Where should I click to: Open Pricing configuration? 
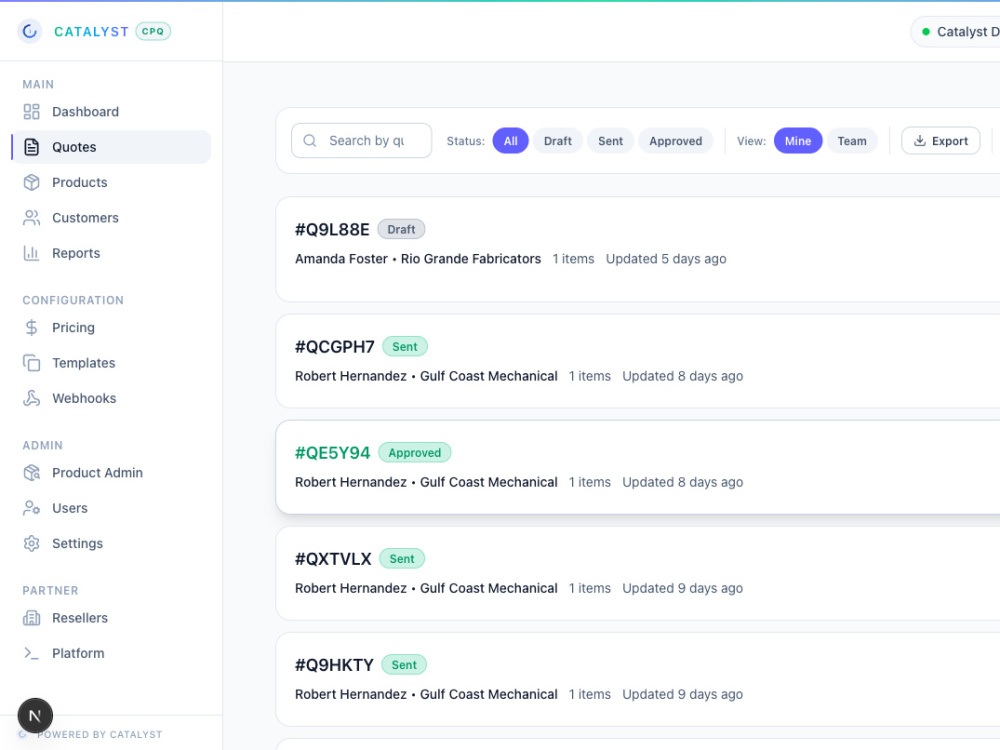111,328
